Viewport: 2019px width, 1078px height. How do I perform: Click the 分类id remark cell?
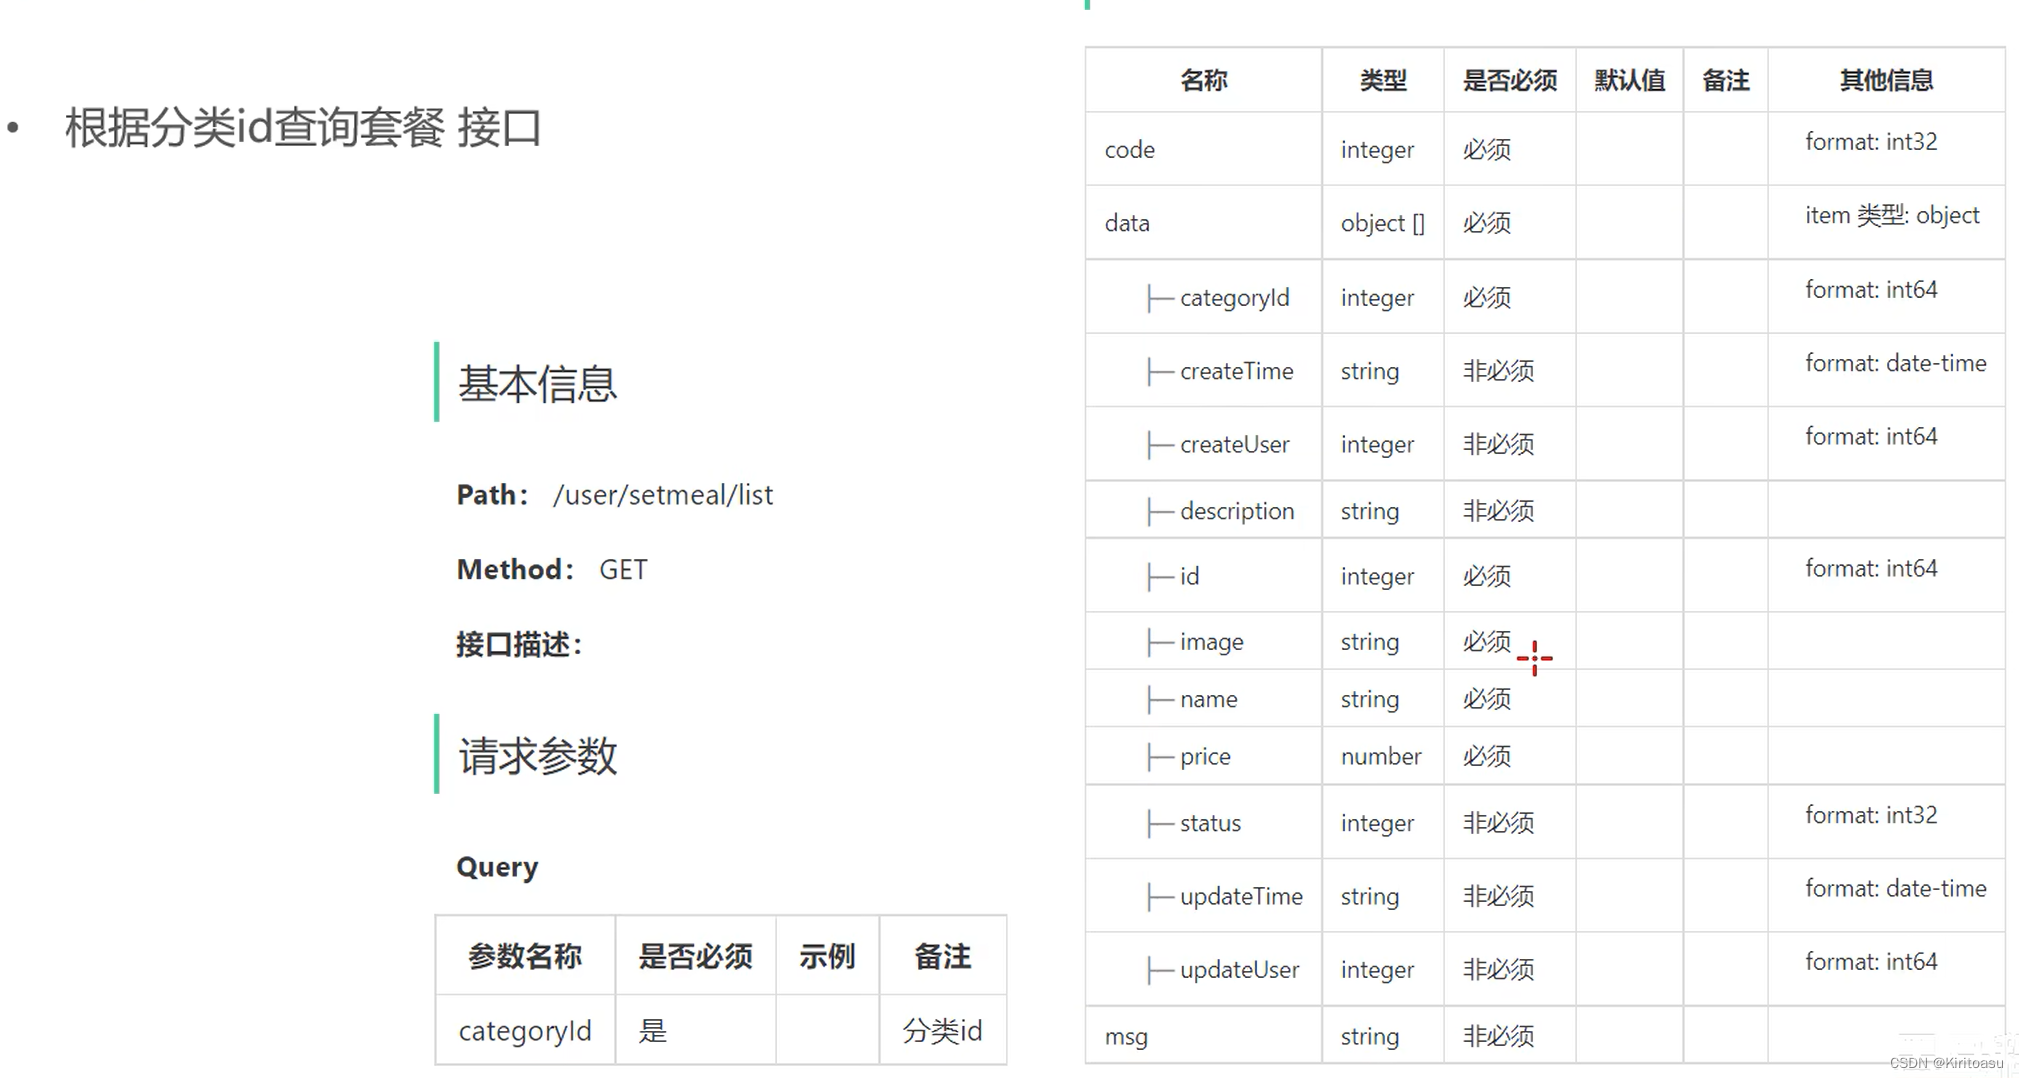click(x=941, y=1030)
